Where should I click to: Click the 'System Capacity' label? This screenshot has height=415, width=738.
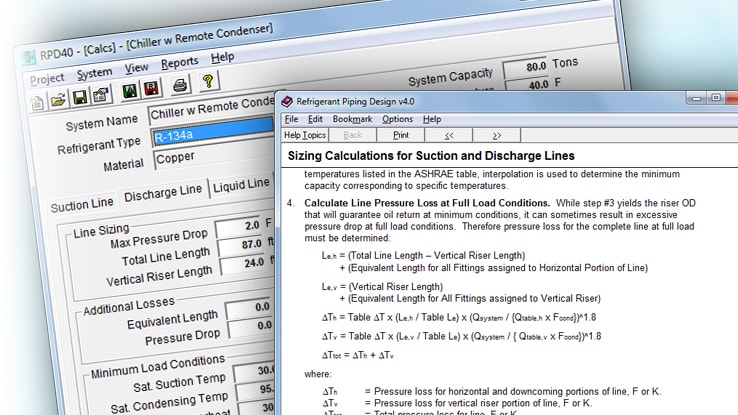[x=450, y=77]
